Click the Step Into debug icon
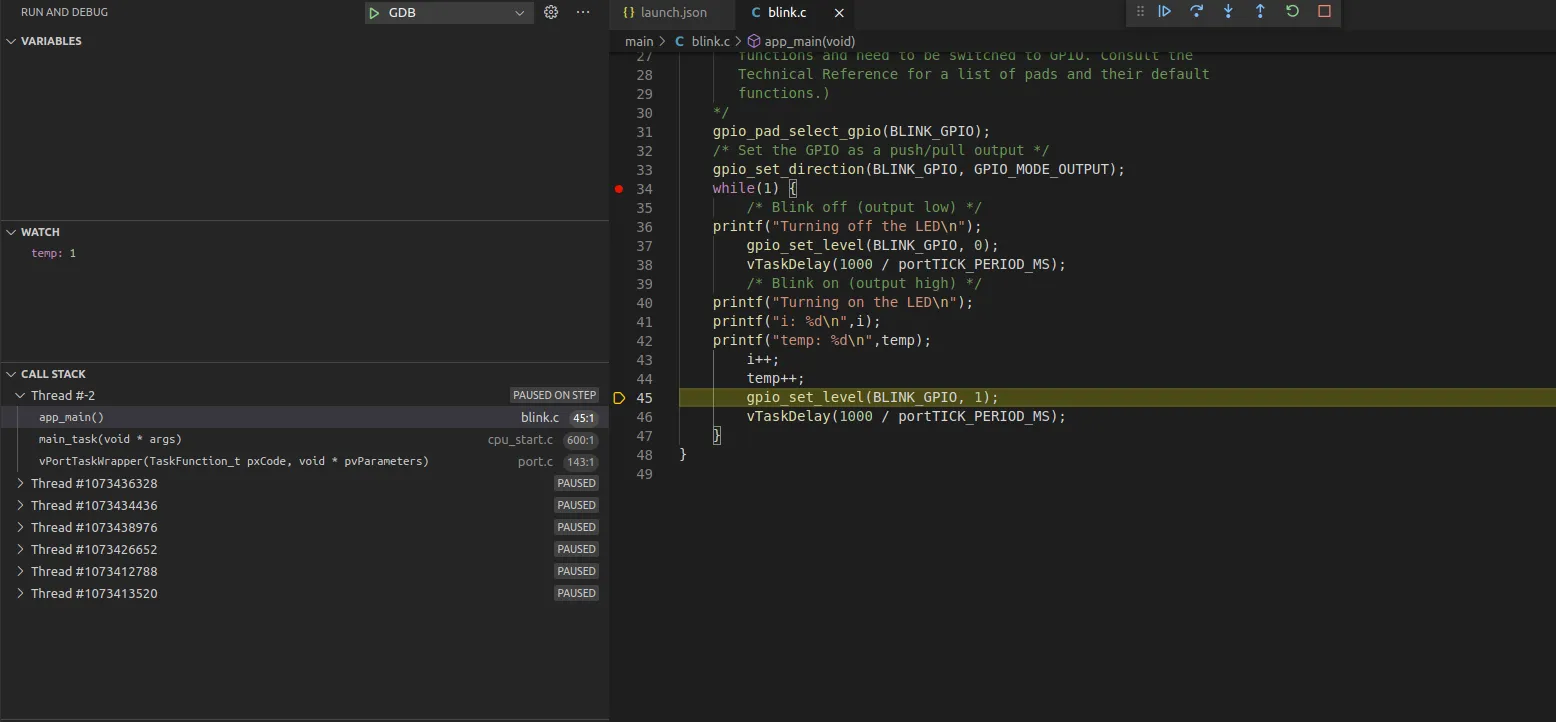Image resolution: width=1556 pixels, height=722 pixels. [1228, 12]
